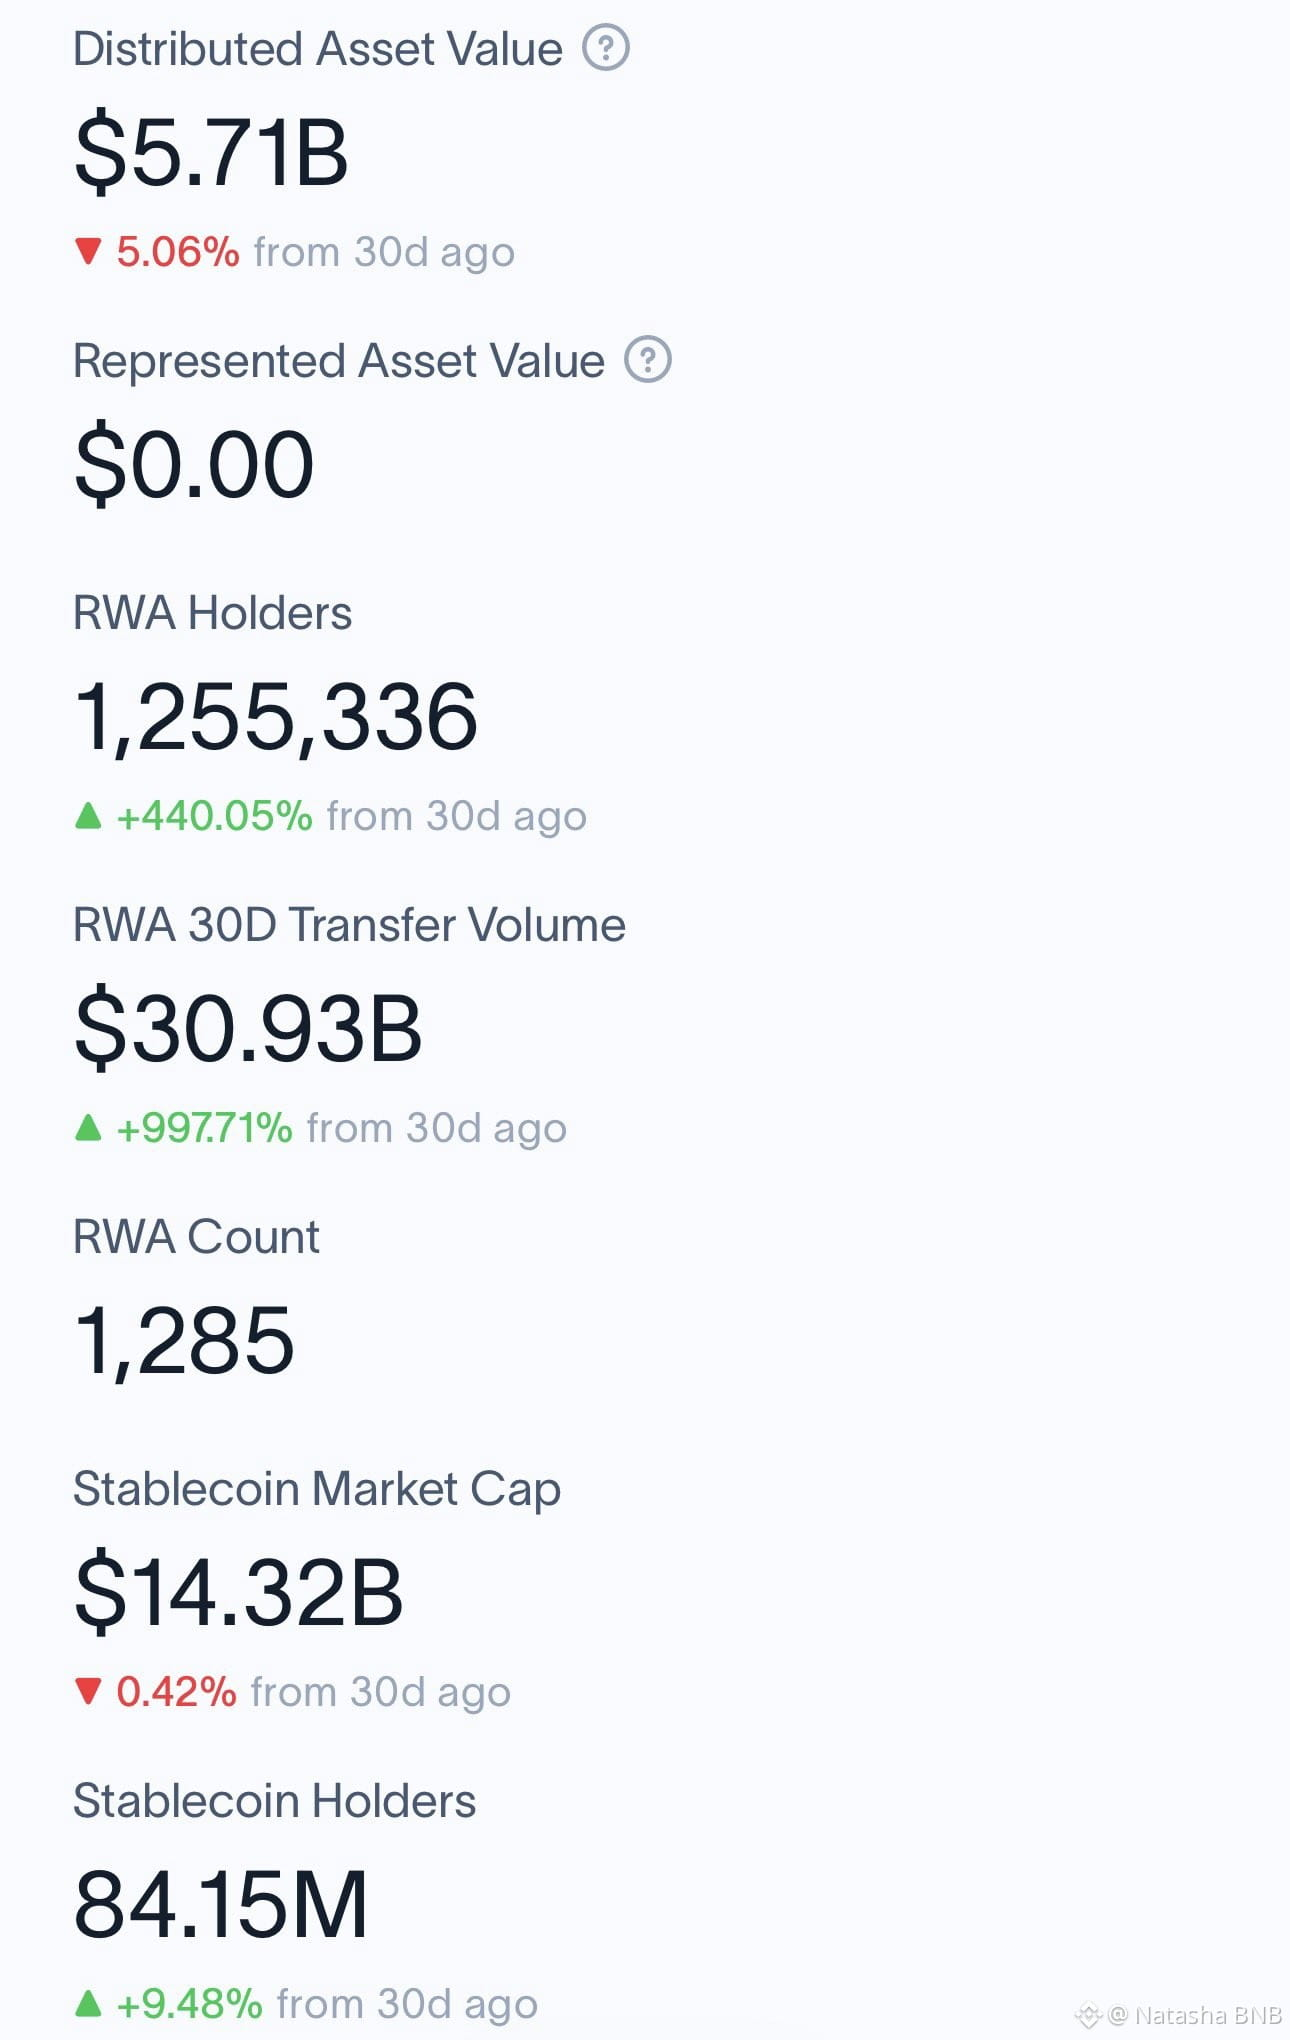
Task: Click green up arrow beside +440.05%
Action: pyautogui.click(x=88, y=815)
